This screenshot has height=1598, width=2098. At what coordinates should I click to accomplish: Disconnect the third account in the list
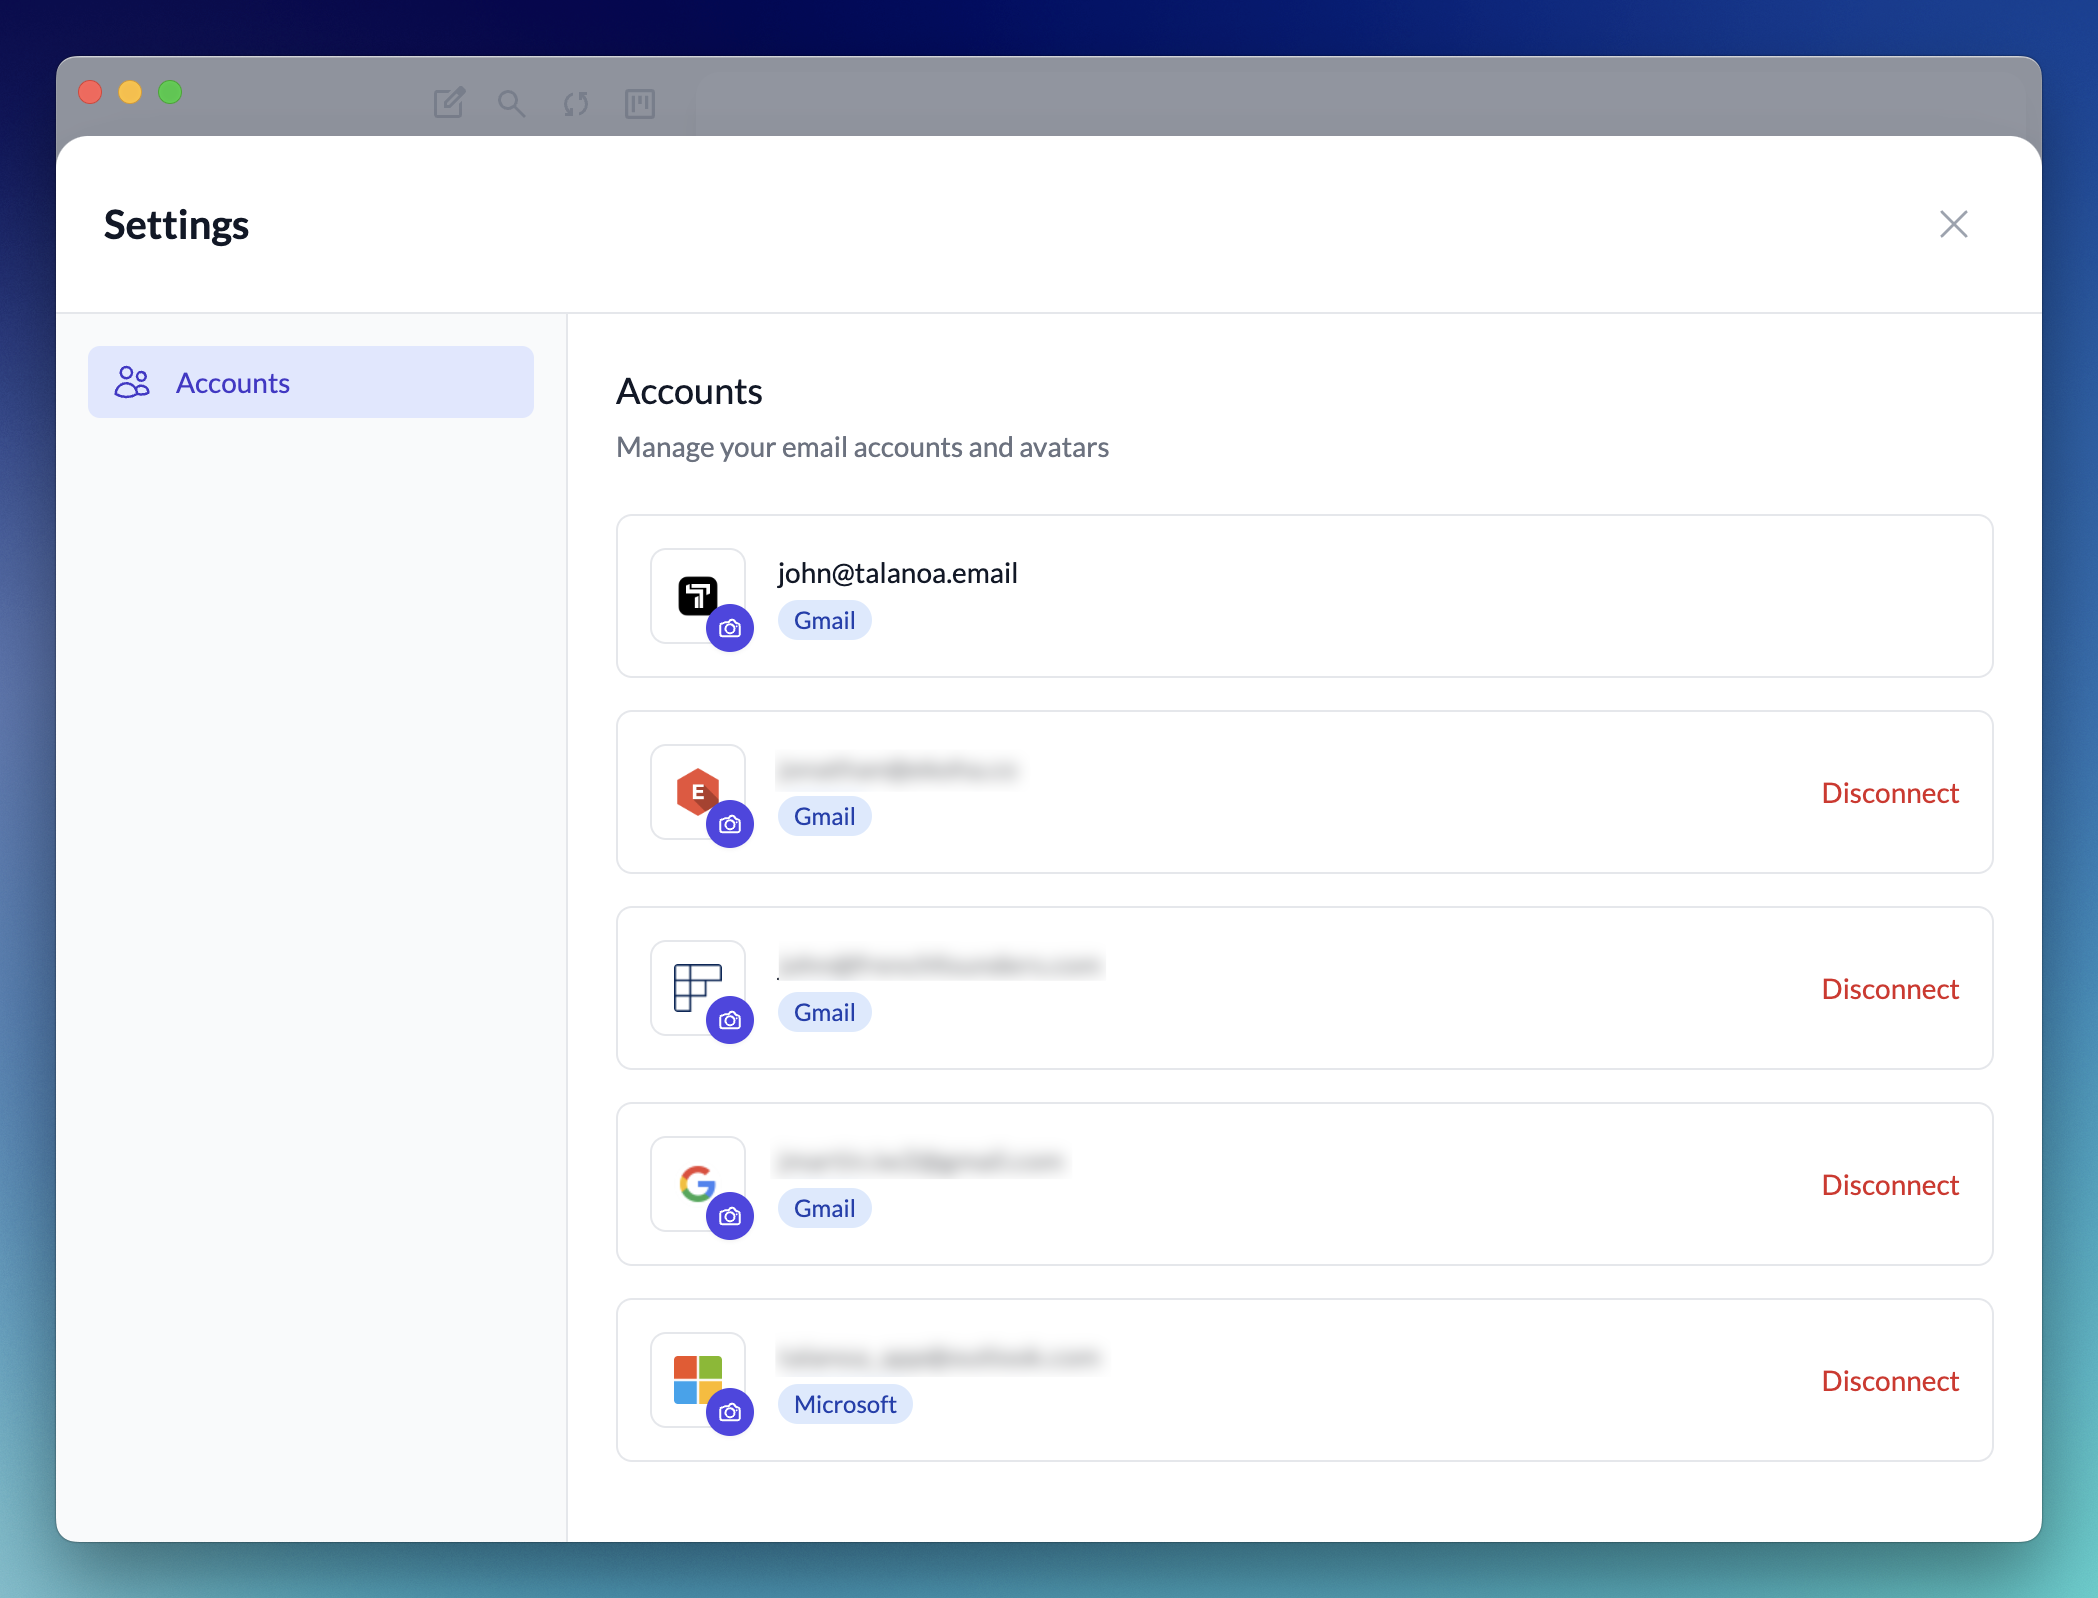(1890, 988)
